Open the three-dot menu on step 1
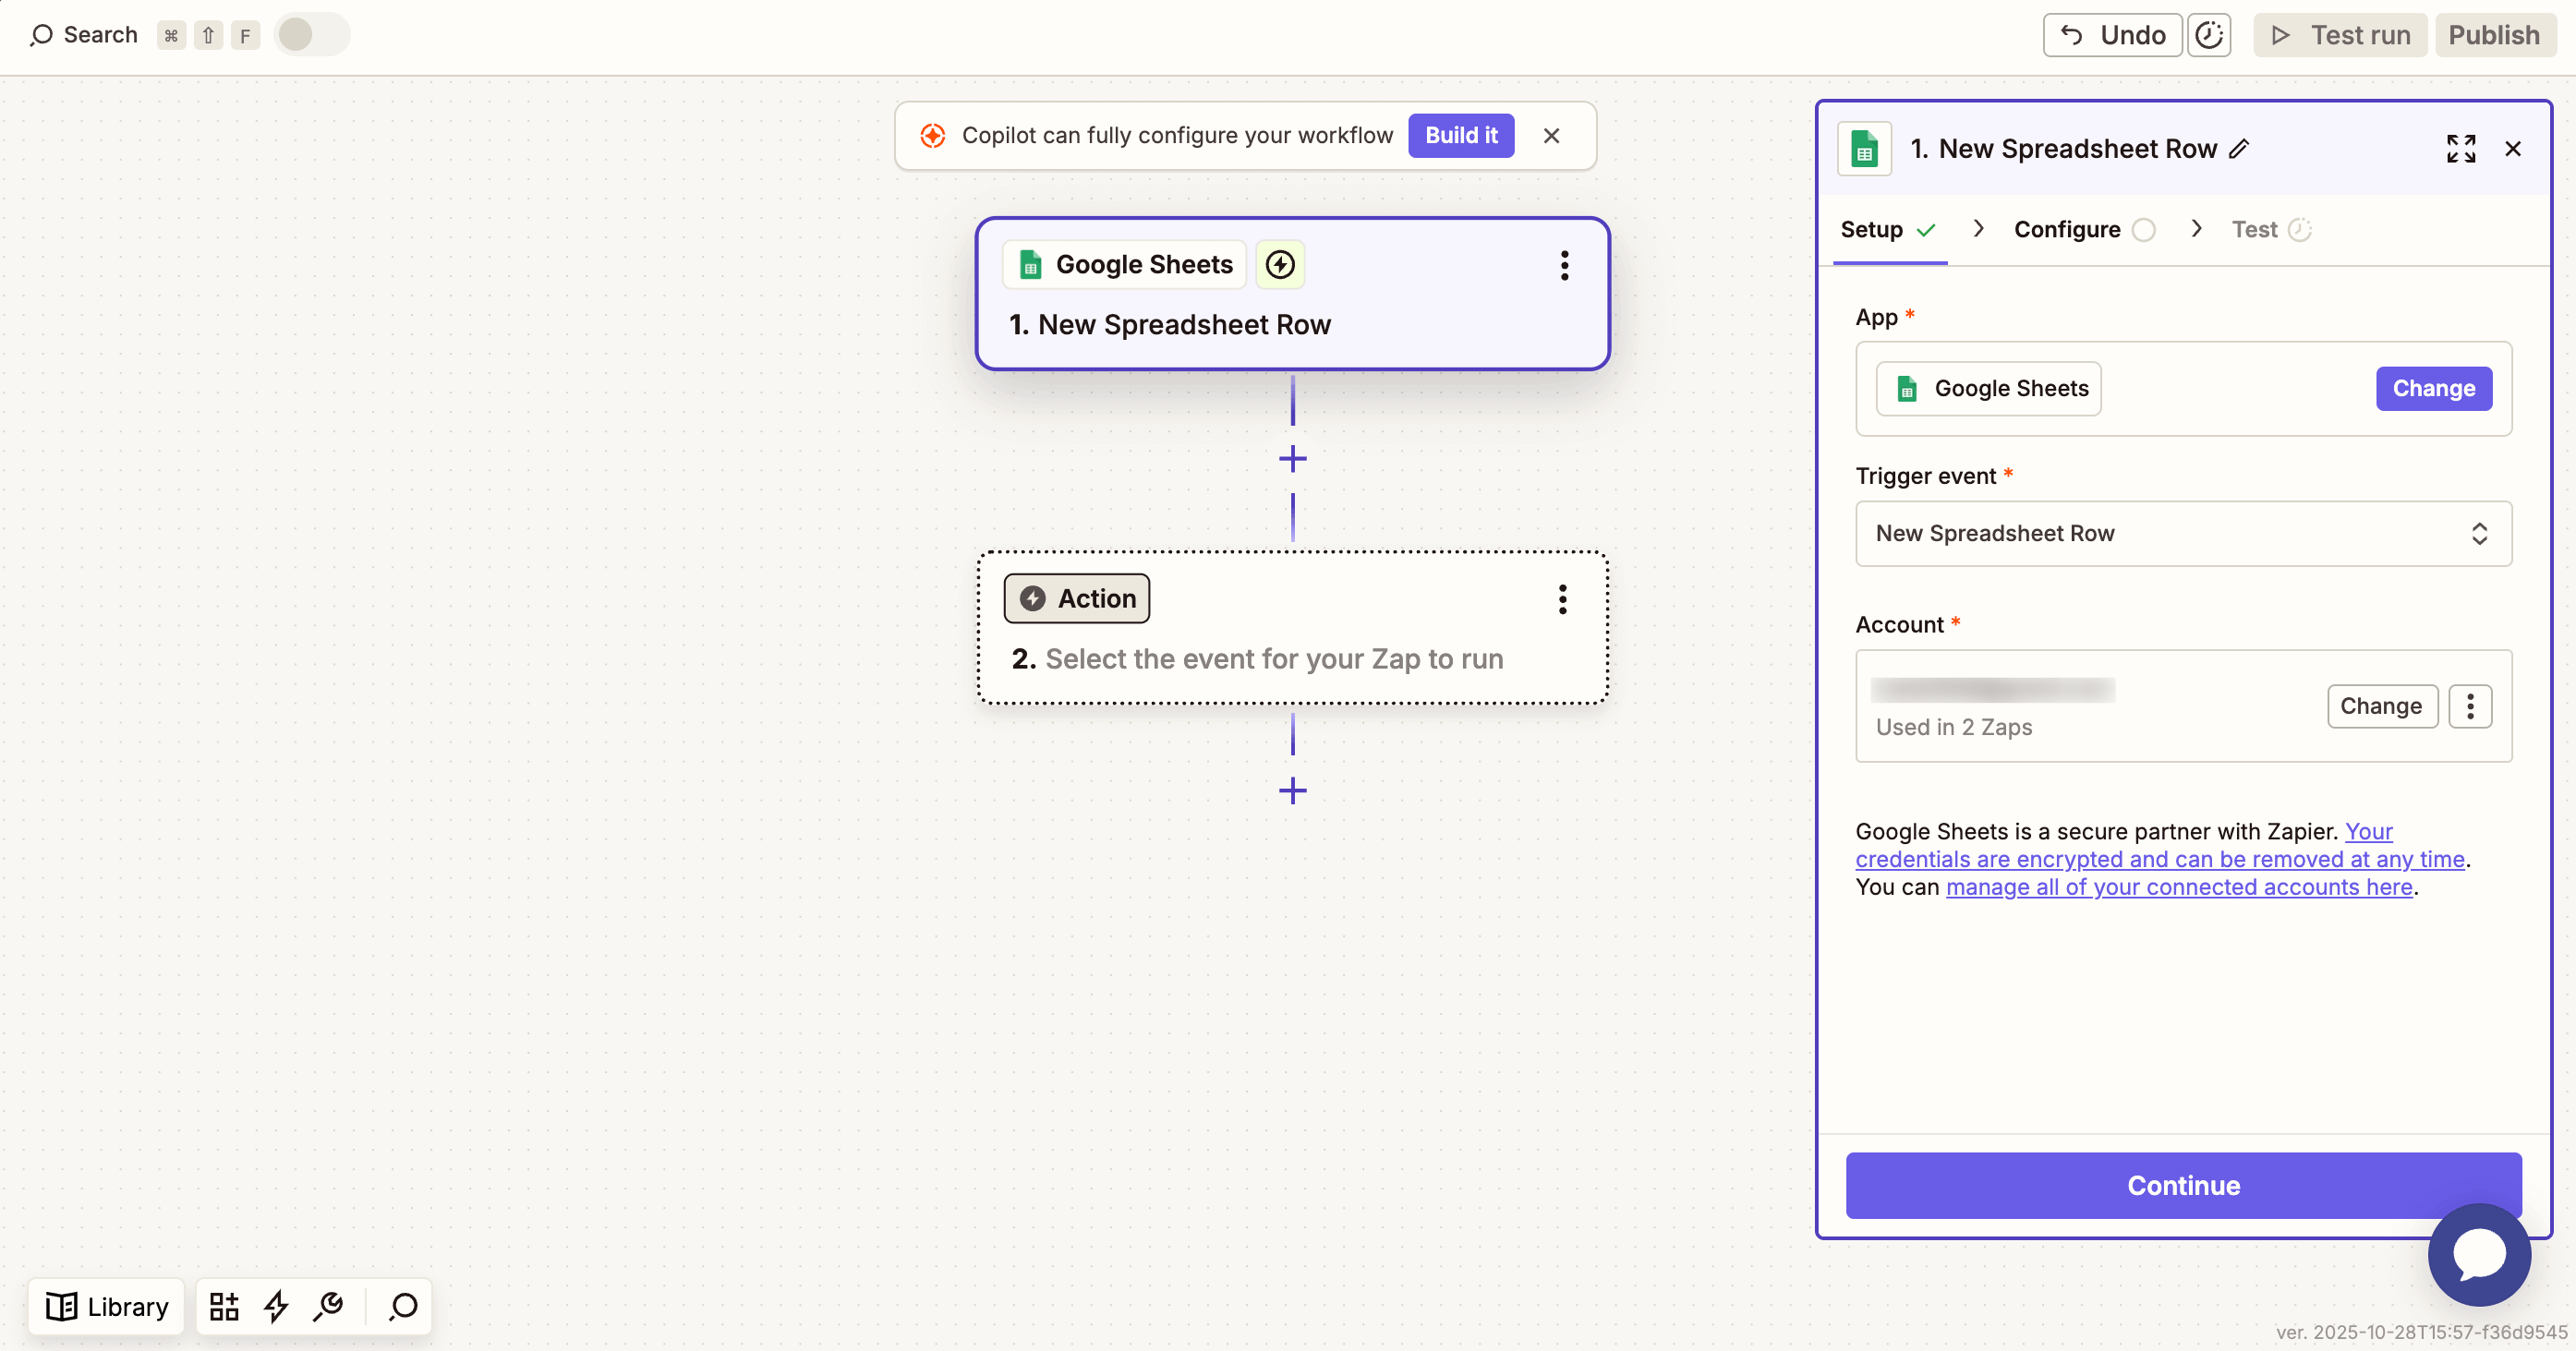Viewport: 2576px width, 1351px height. click(1564, 265)
